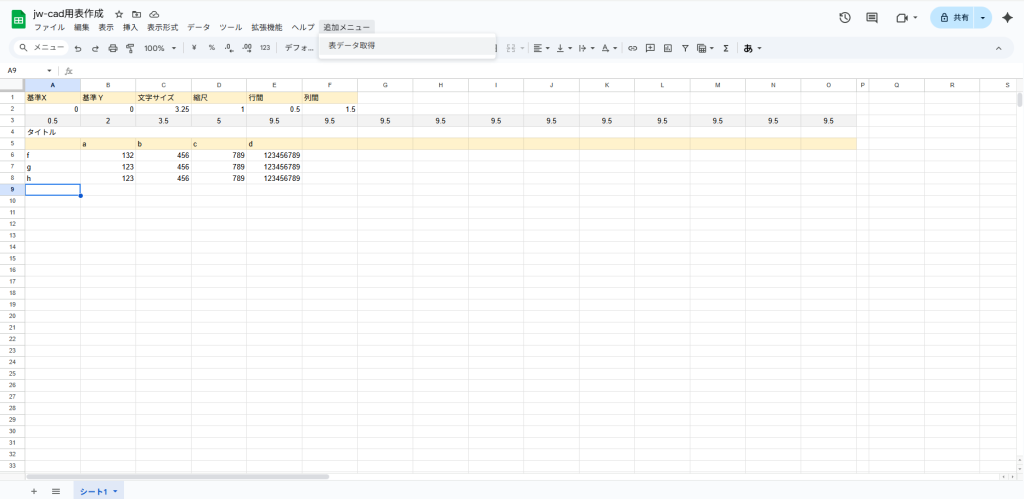The width and height of the screenshot is (1024, 499).
Task: Click the document title jw-cad用表作成
Action: click(x=69, y=14)
